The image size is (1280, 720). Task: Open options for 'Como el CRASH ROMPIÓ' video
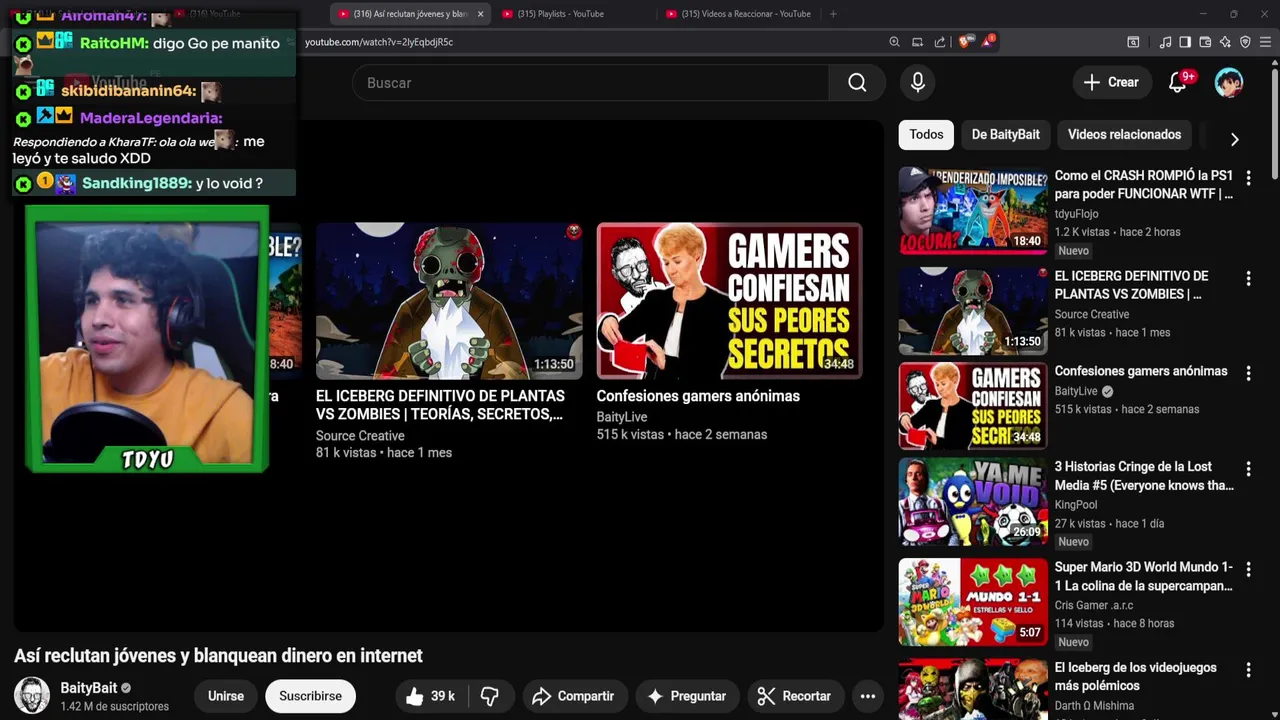tap(1248, 178)
